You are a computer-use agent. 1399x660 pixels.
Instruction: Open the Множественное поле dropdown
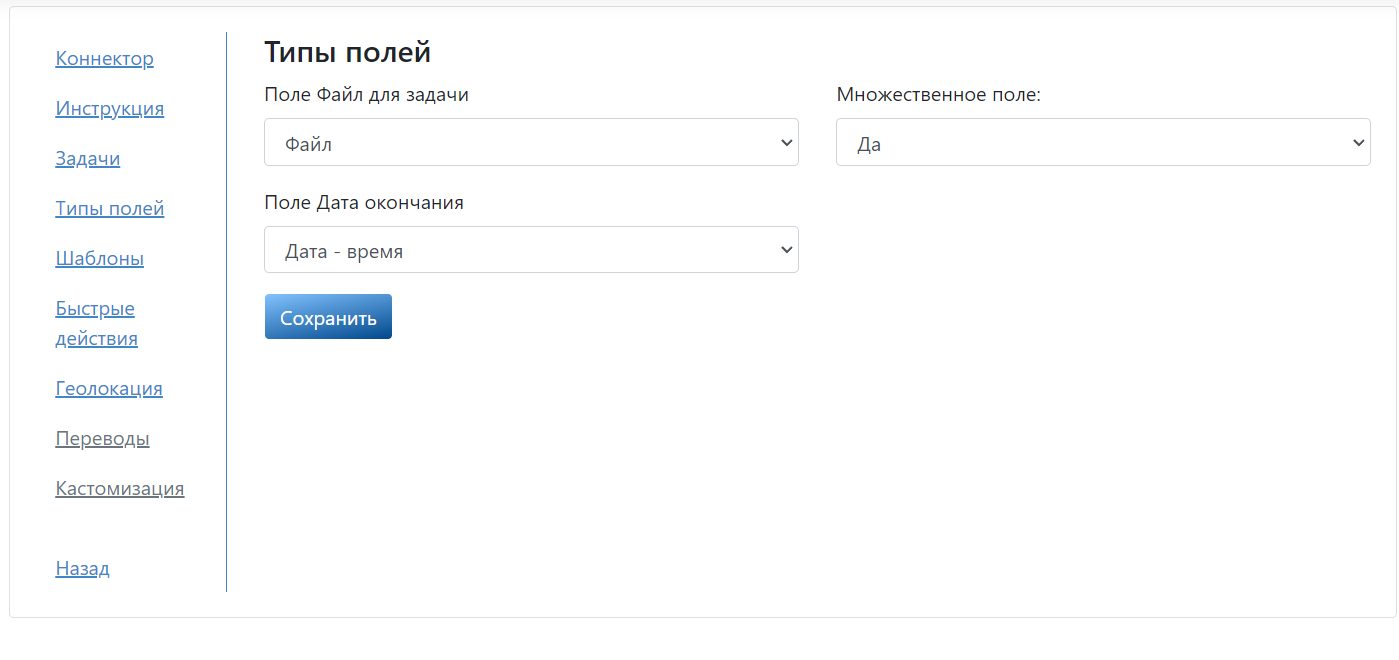pyautogui.click(x=1103, y=142)
